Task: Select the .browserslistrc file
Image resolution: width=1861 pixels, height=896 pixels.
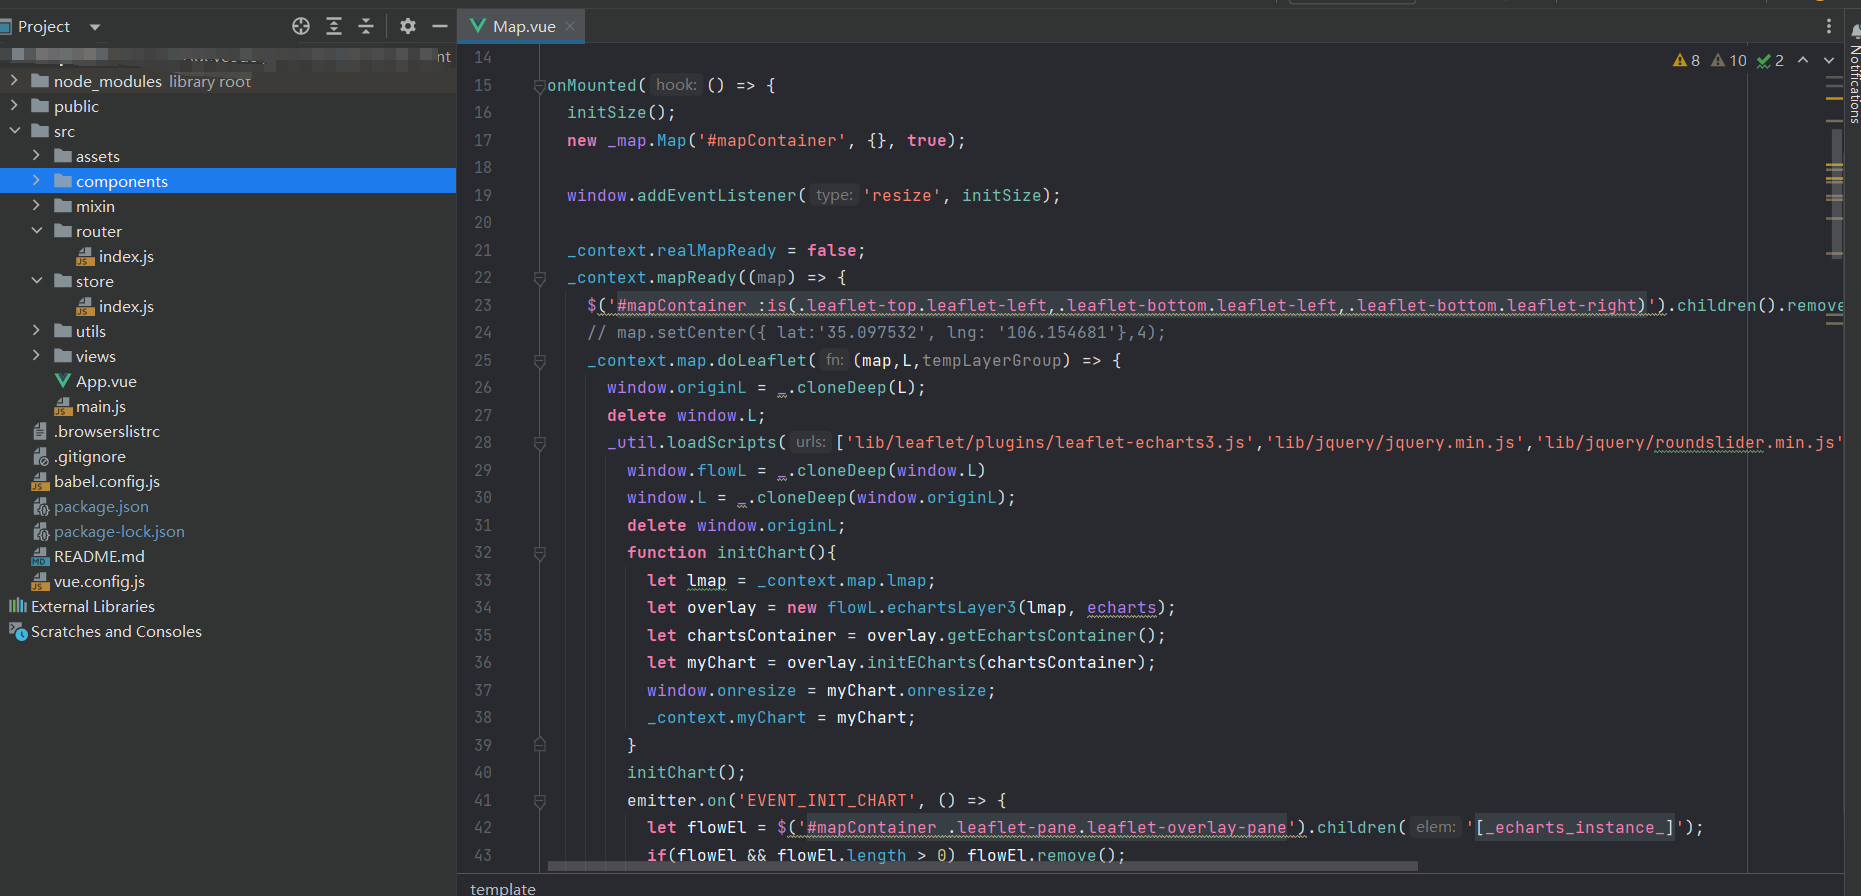Action: click(x=107, y=431)
